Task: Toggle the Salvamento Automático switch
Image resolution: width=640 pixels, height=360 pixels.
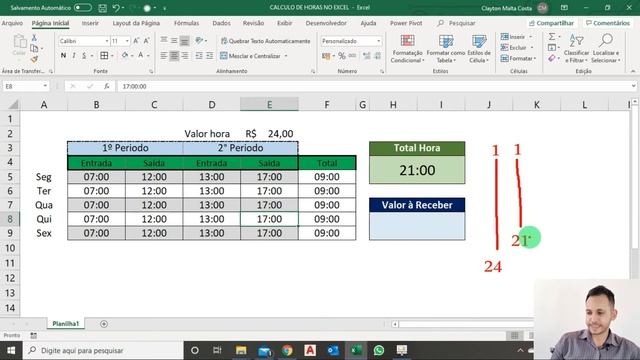Action: 82,8
